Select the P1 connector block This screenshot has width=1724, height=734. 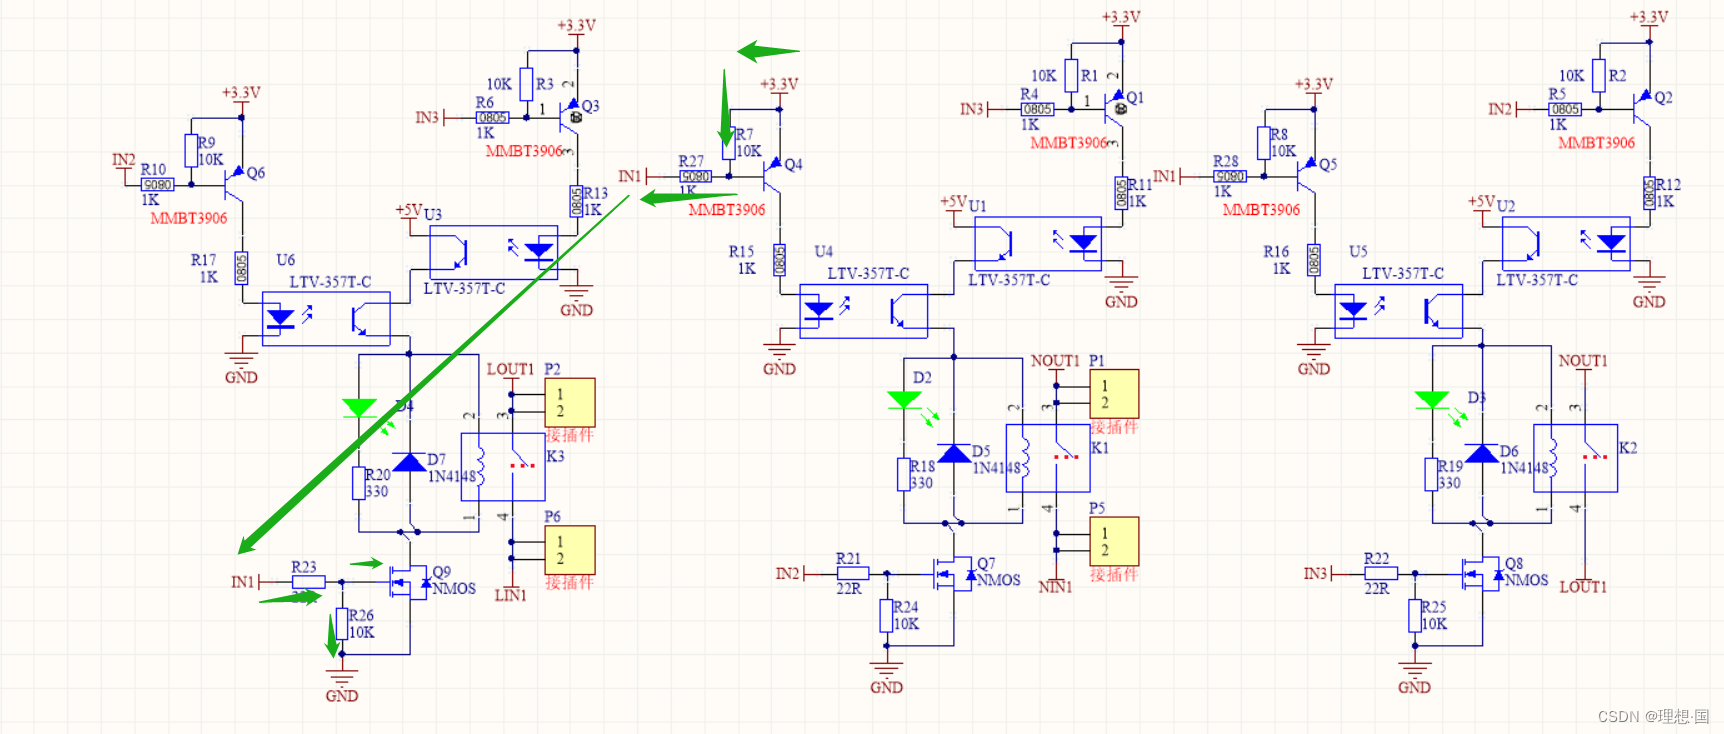click(x=1114, y=394)
